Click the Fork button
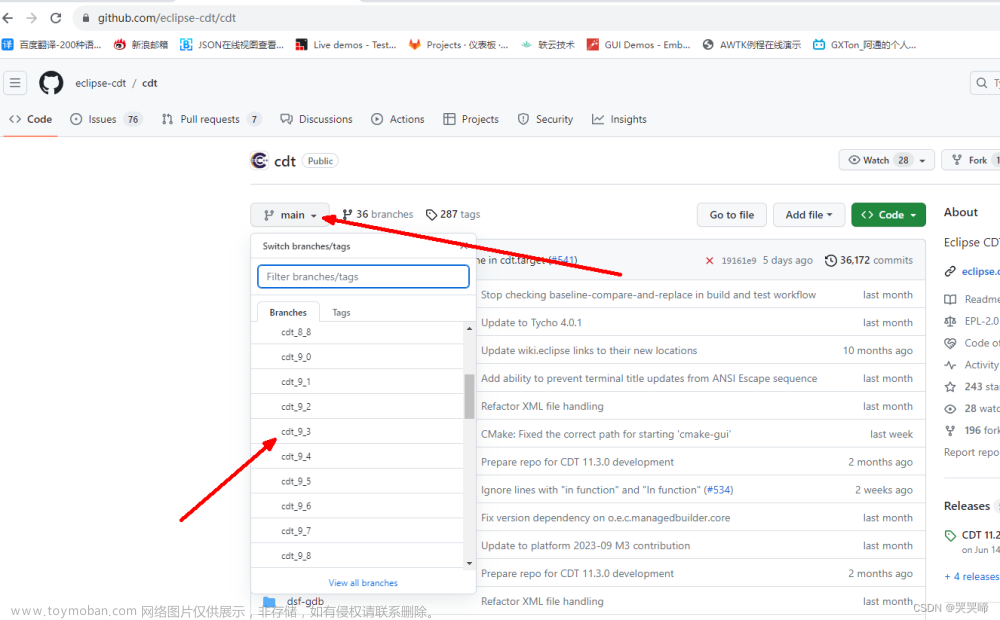 (x=971, y=160)
